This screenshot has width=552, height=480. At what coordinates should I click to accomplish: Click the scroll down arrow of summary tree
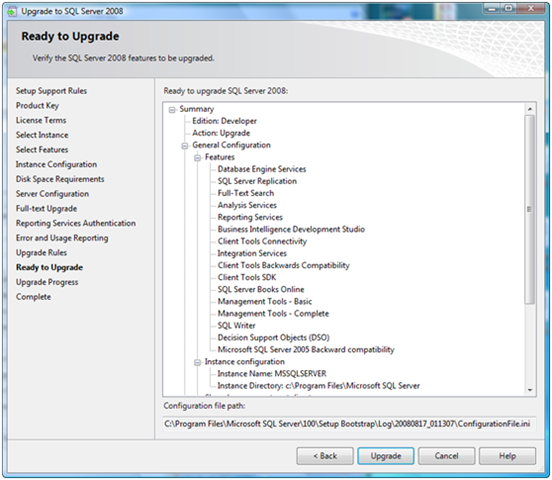click(x=529, y=390)
